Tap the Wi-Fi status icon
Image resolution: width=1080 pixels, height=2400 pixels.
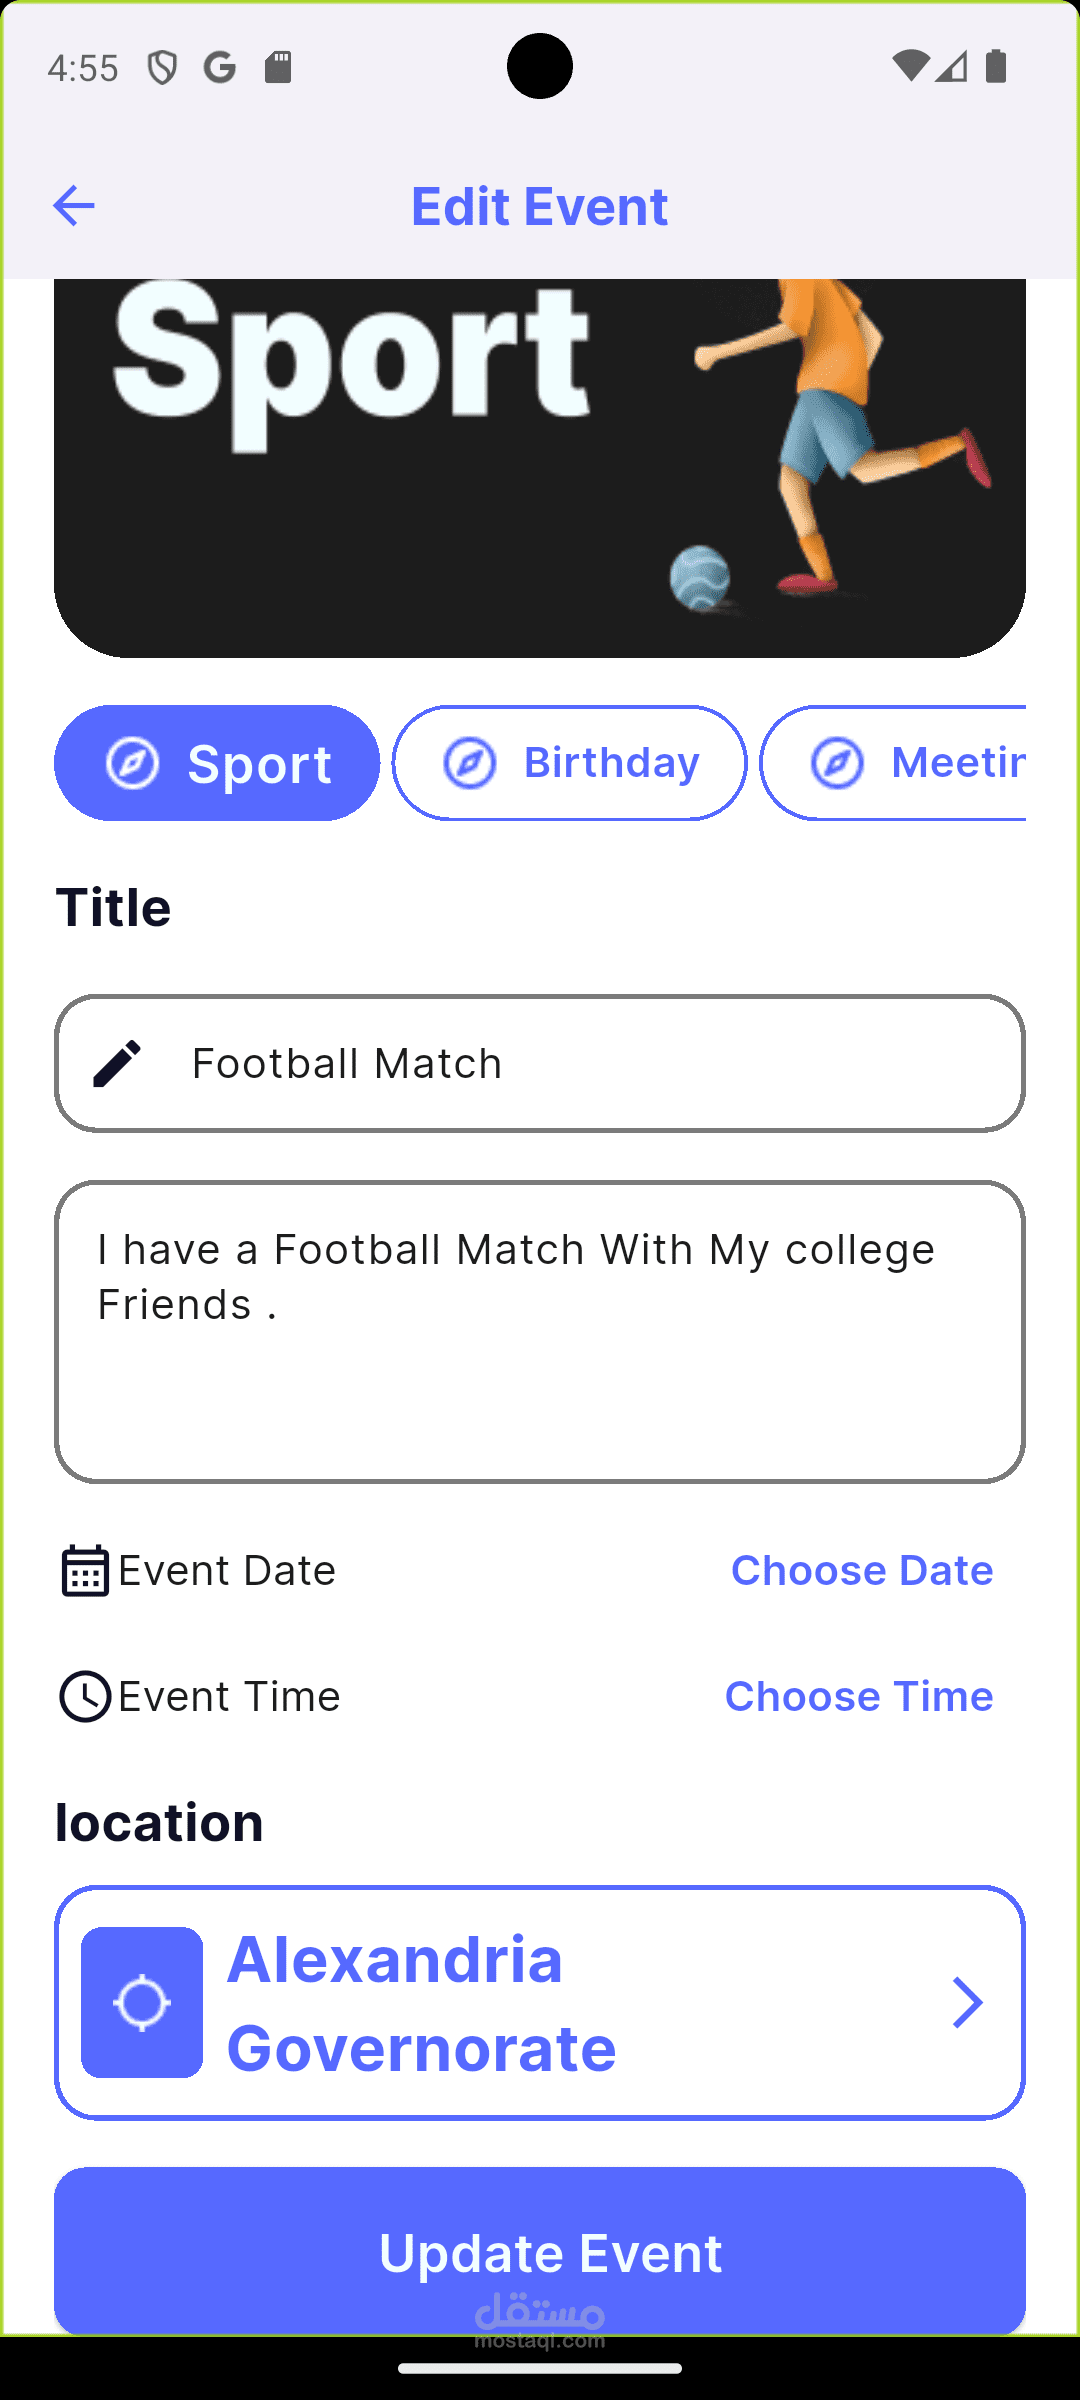point(909,67)
